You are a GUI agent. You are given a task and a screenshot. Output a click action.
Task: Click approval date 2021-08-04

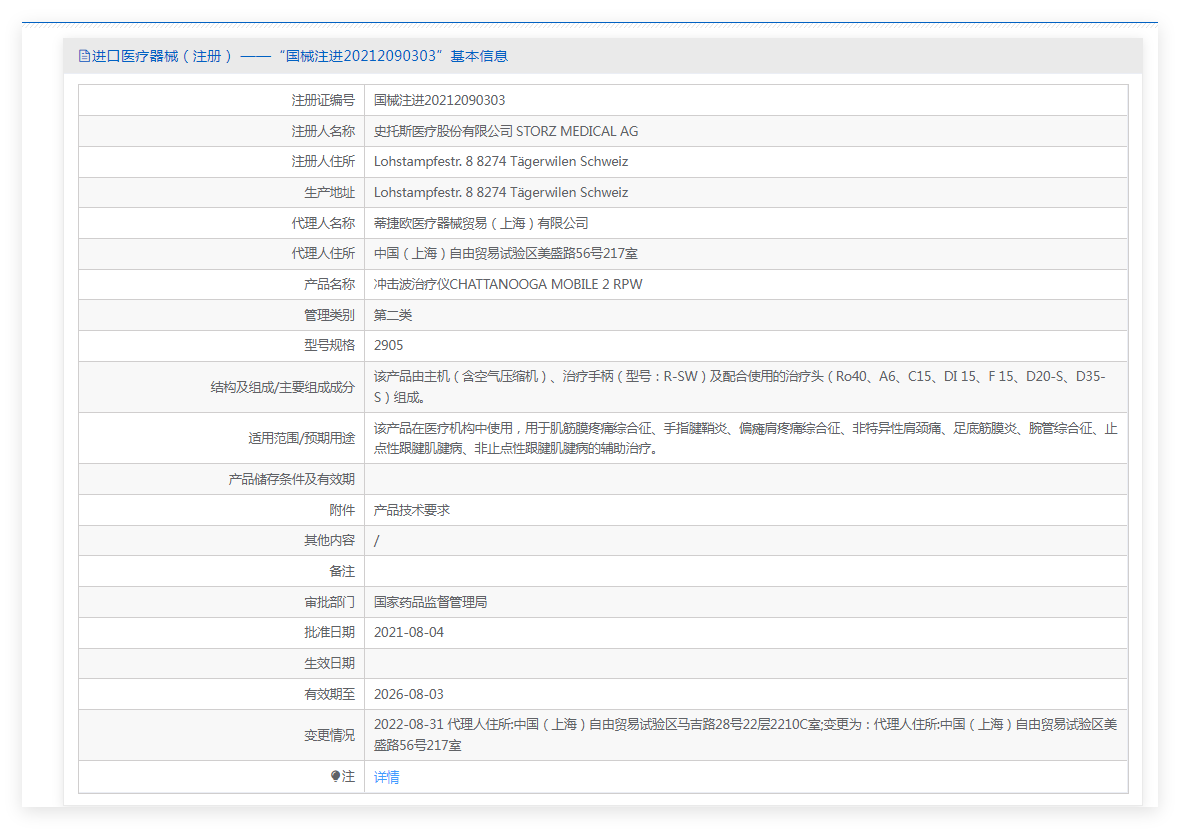409,633
